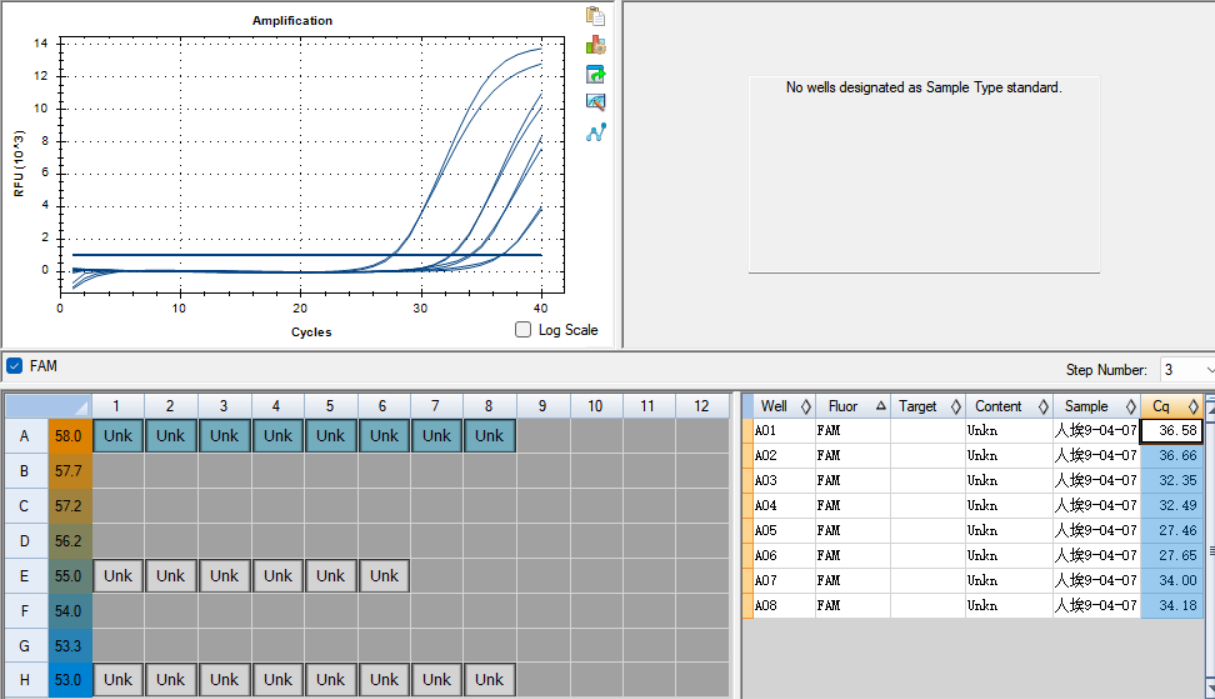Viewport: 1215px width, 699px height.
Task: Click the sample name cell for A05
Action: pos(1097,531)
